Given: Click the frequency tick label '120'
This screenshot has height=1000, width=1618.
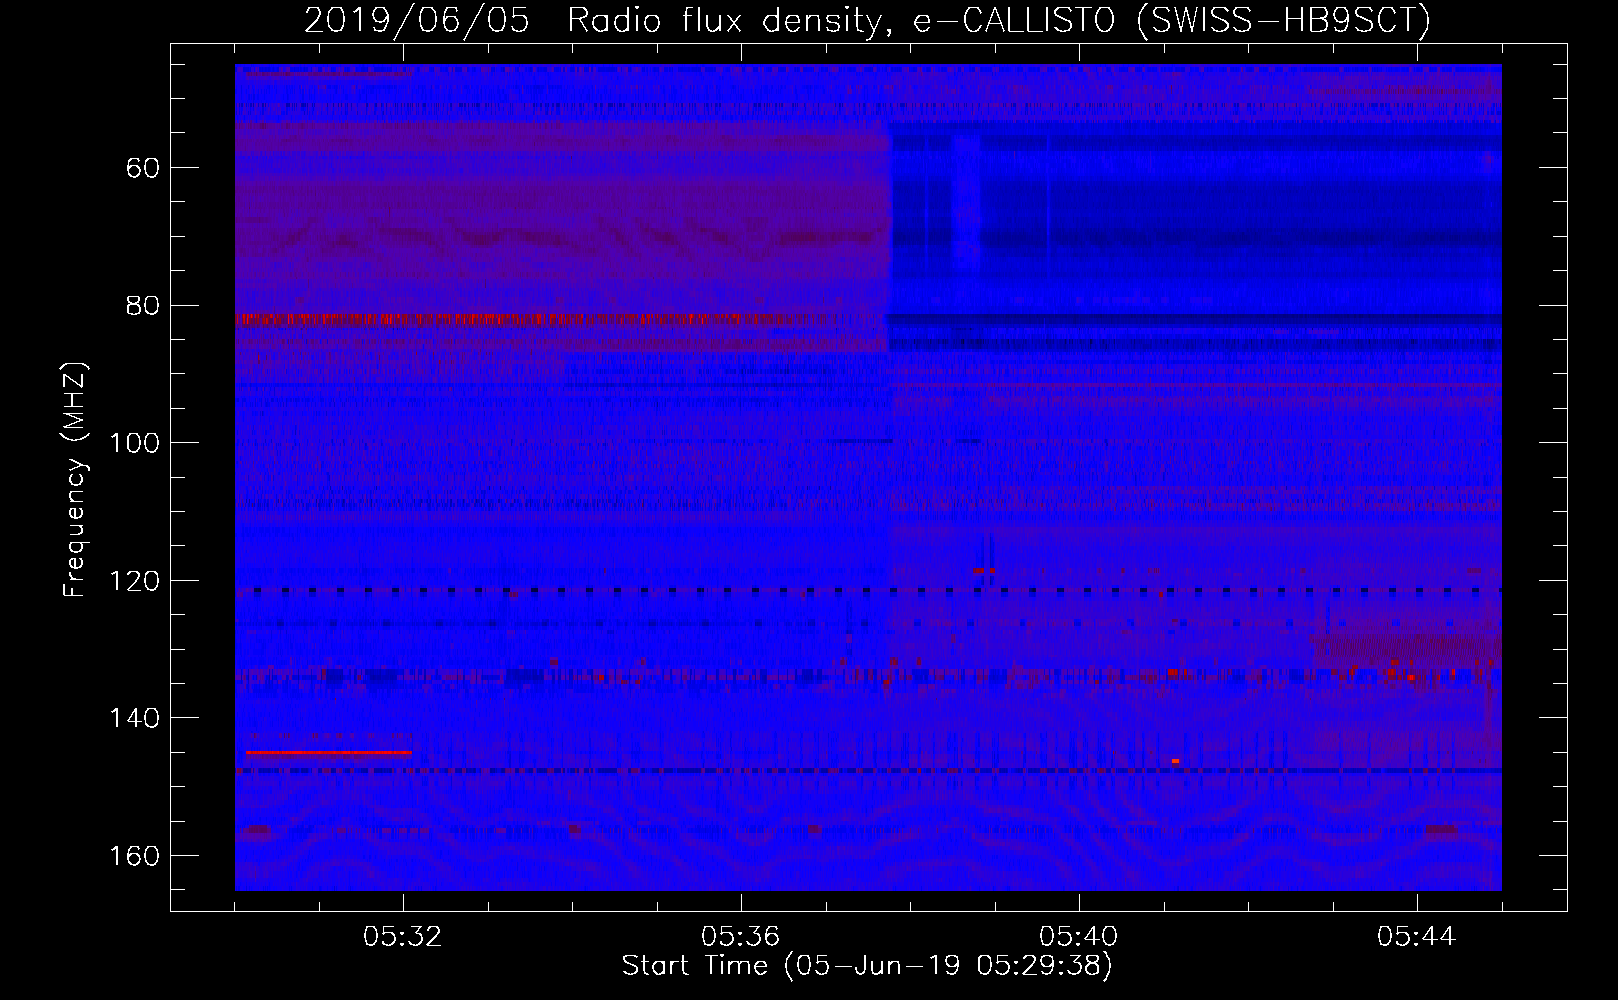Looking at the screenshot, I should 134,581.
